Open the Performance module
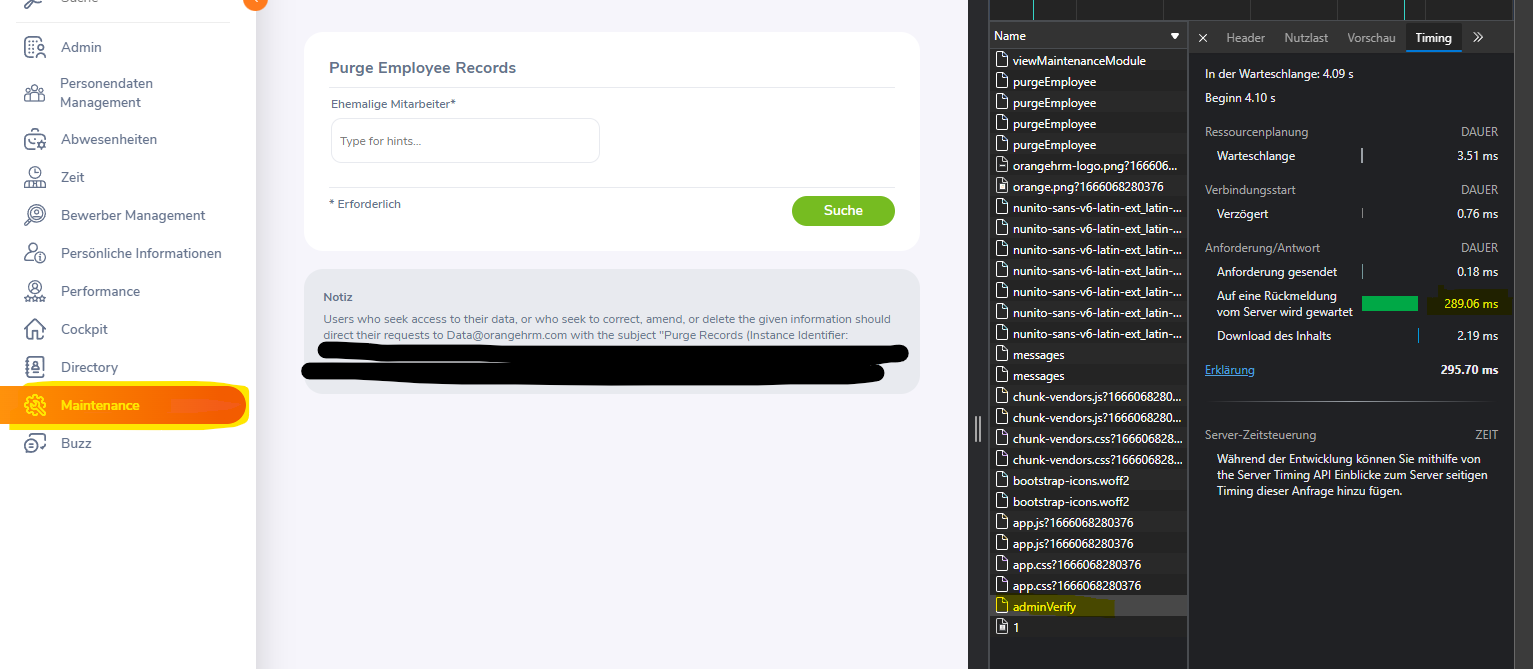This screenshot has height=669, width=1533. pyautogui.click(x=34, y=290)
